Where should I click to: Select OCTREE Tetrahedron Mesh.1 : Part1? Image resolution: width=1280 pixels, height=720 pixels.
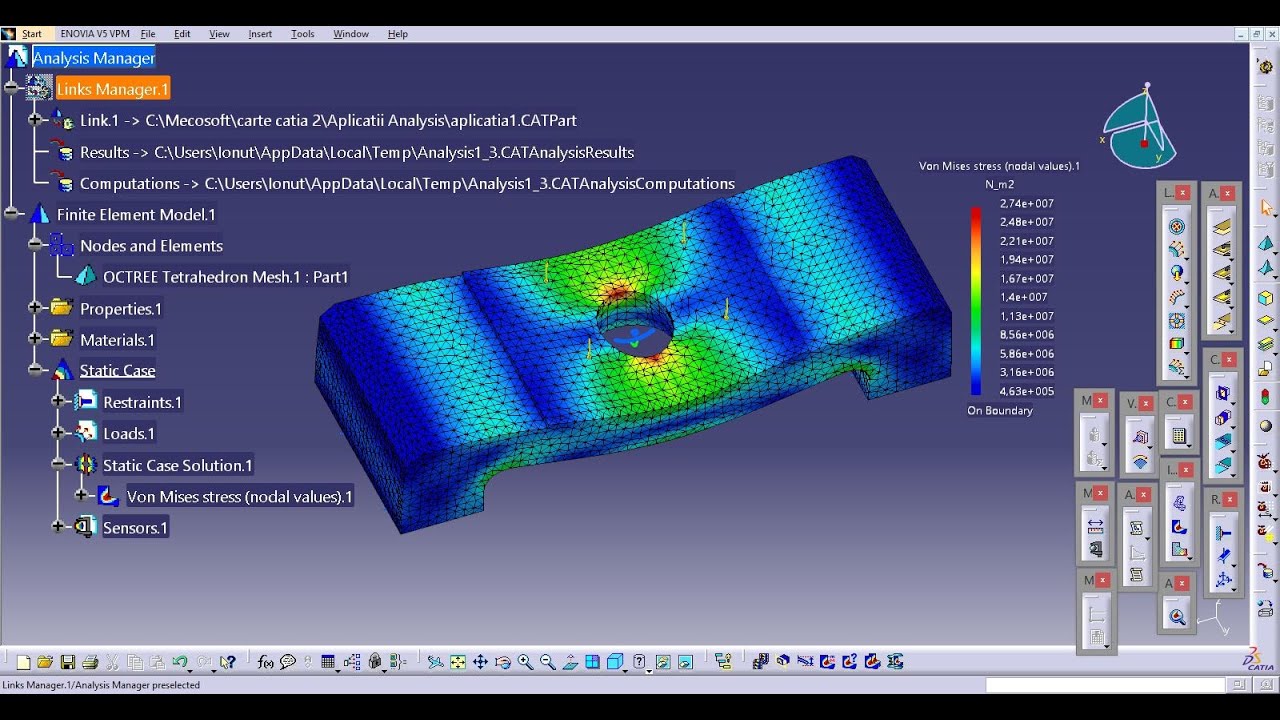point(226,277)
